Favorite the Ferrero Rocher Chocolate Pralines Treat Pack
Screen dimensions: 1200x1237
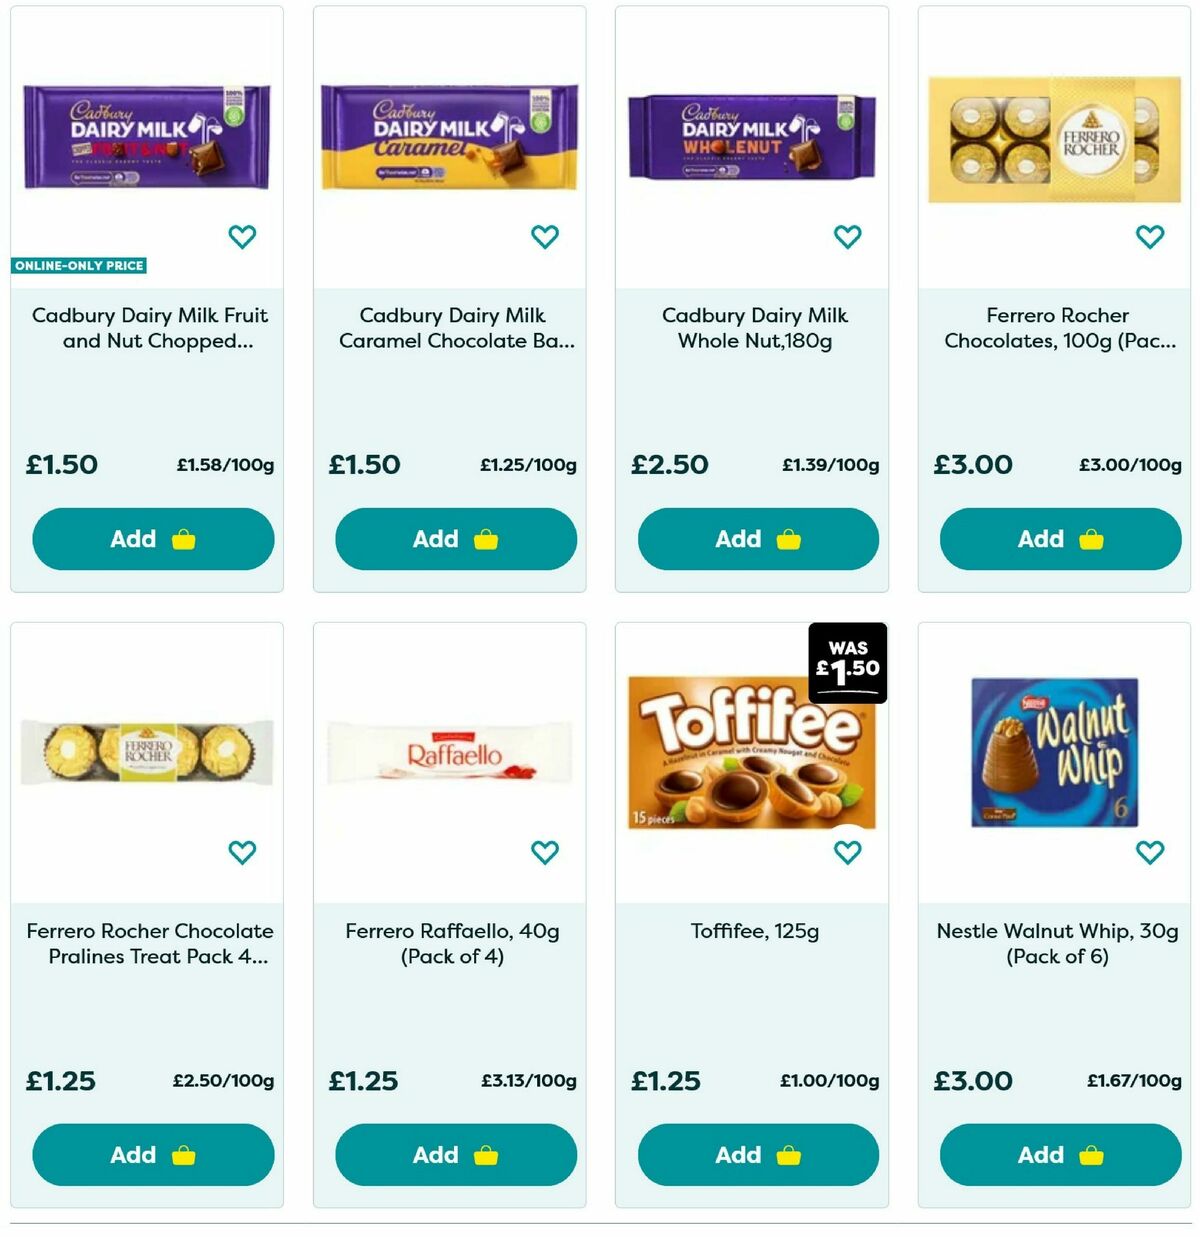point(242,853)
